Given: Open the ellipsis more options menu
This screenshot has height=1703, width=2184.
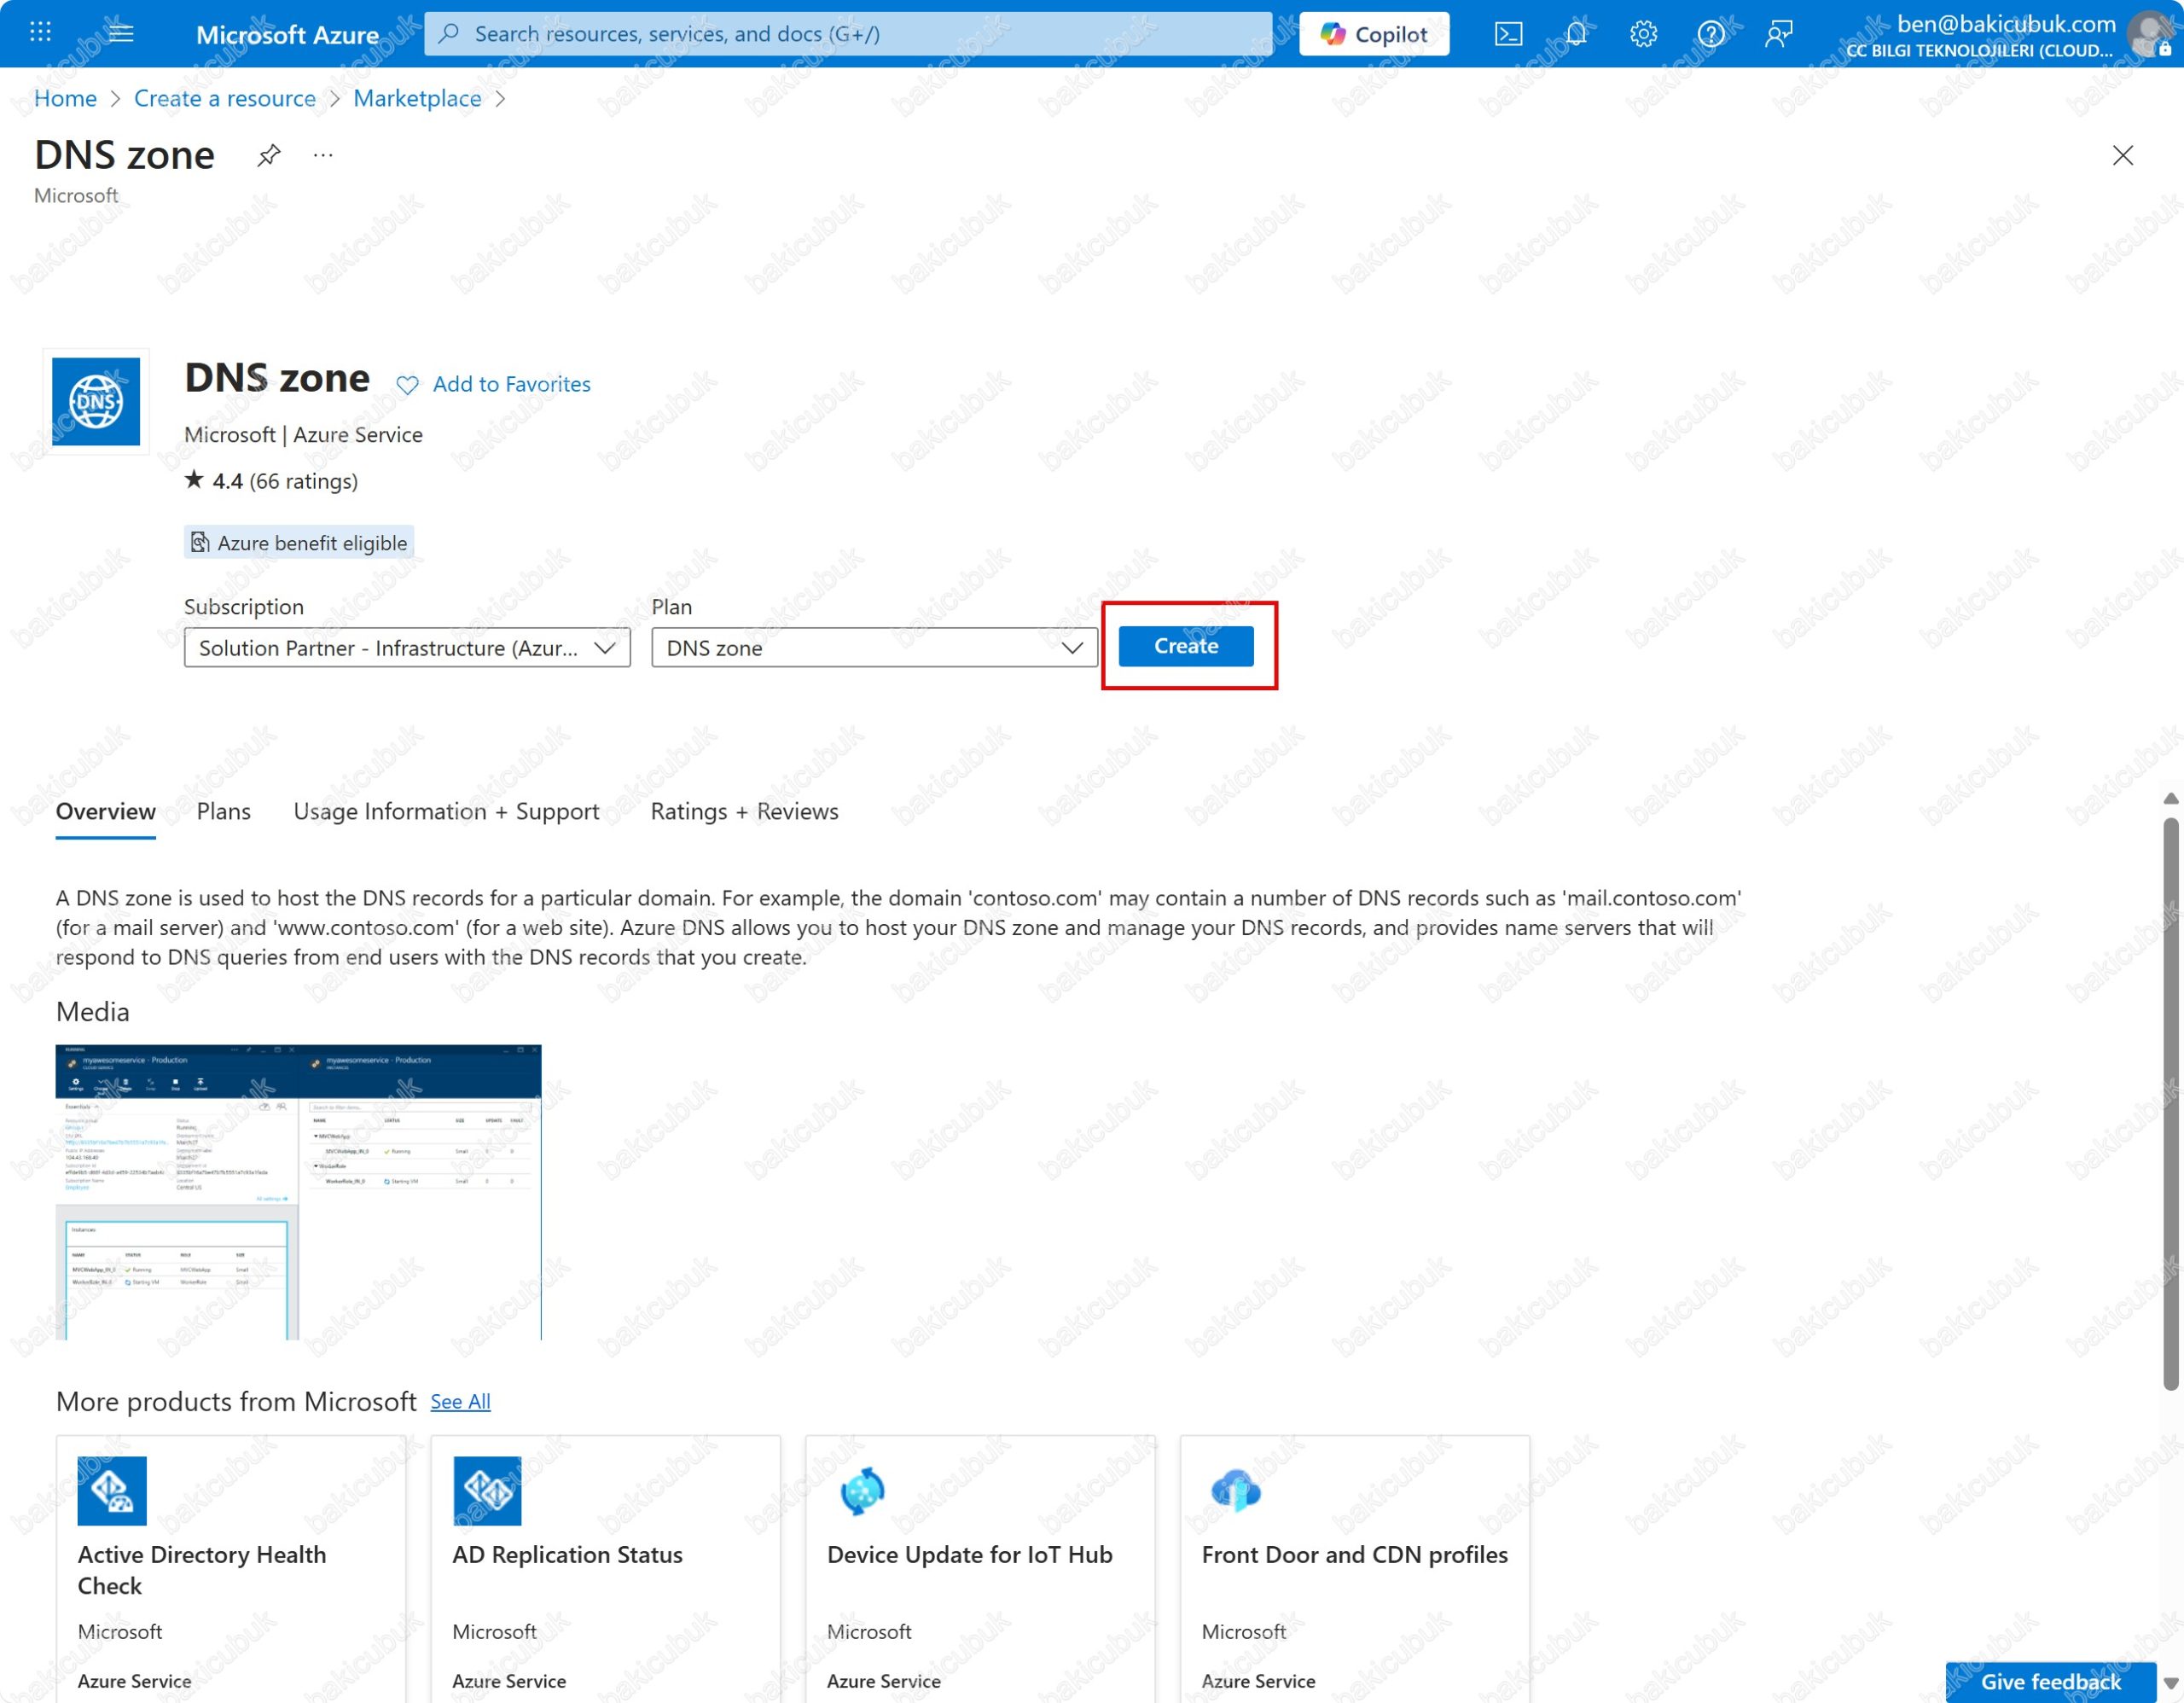Looking at the screenshot, I should (323, 155).
